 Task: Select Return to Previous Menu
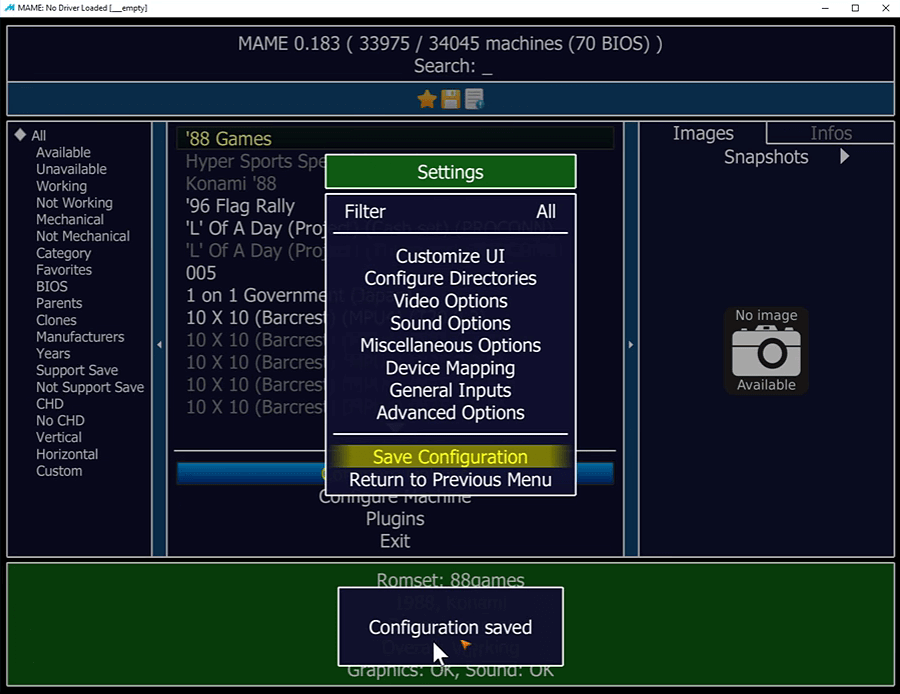coord(450,479)
